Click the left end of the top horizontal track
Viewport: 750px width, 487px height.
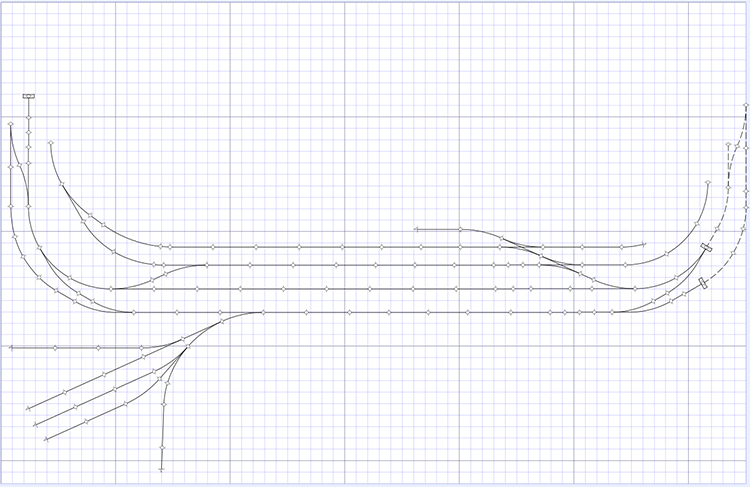tap(162, 246)
